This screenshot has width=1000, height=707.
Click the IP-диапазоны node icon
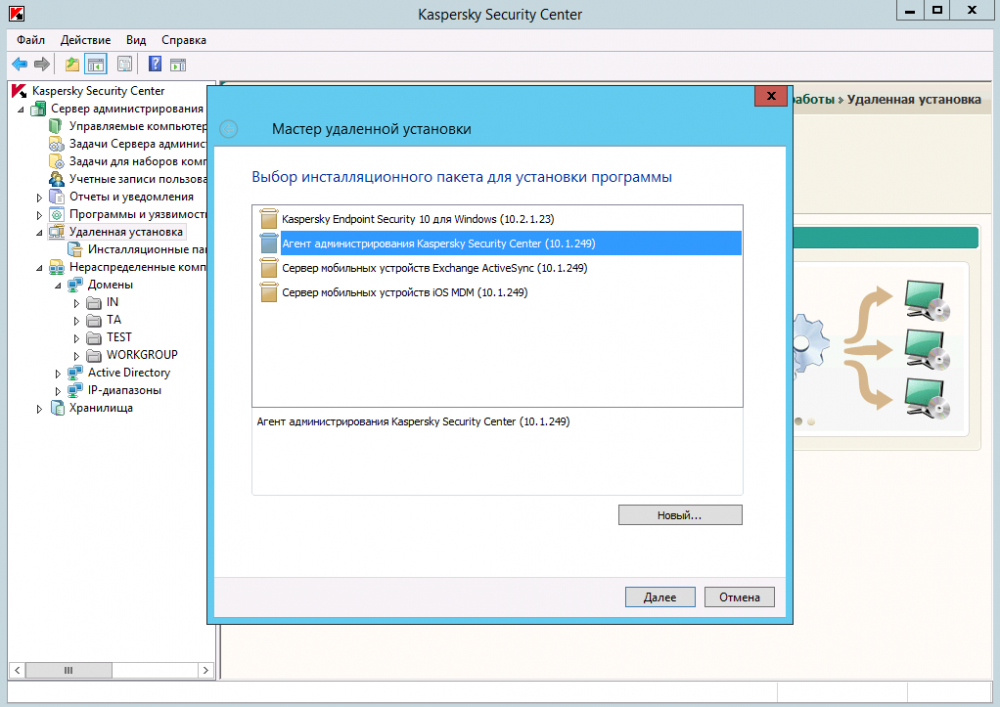tap(75, 390)
